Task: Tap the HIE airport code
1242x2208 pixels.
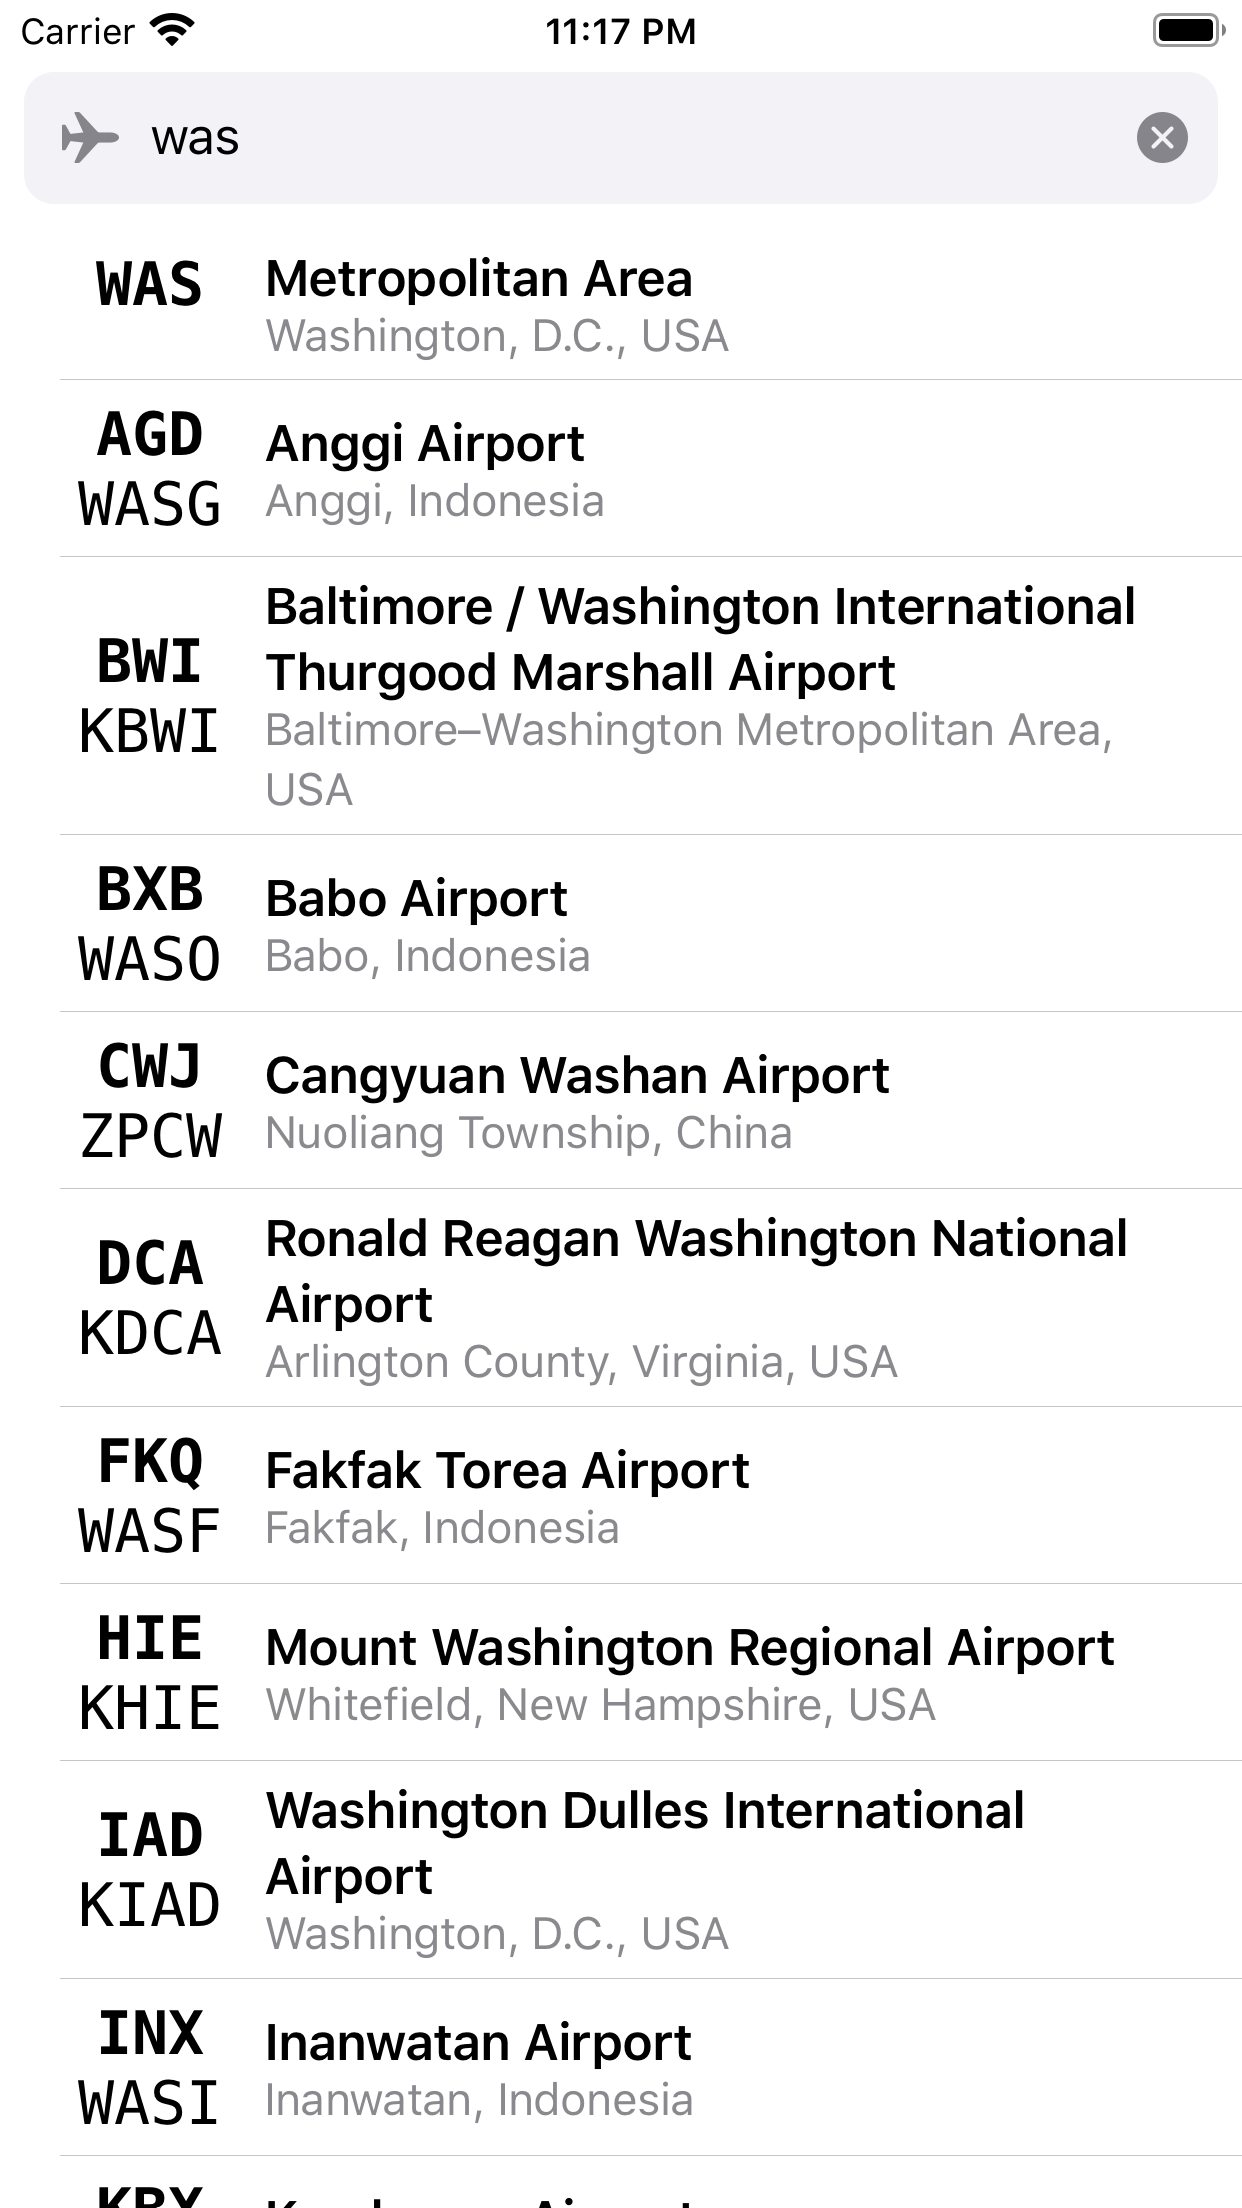Action: coord(150,1639)
